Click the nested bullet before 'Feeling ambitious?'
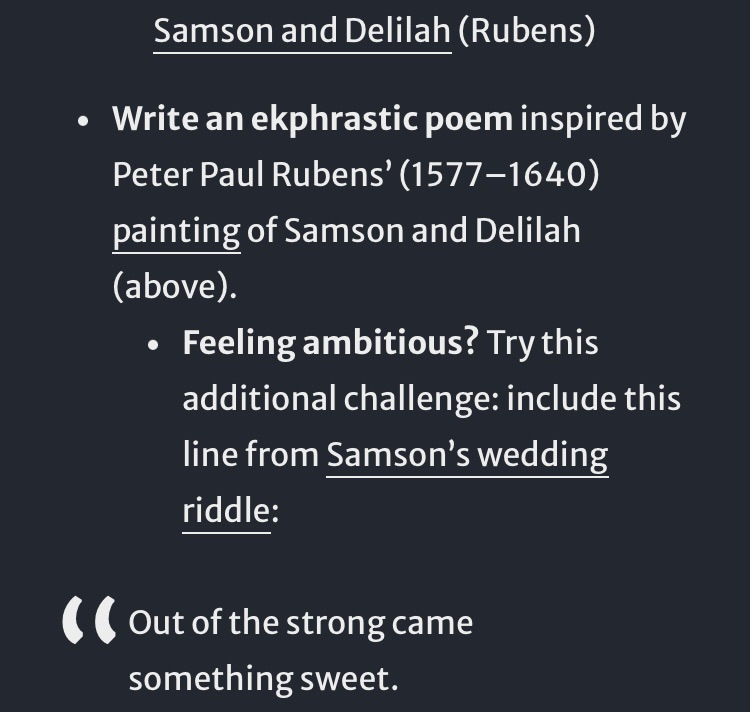This screenshot has width=750, height=712. (x=153, y=345)
